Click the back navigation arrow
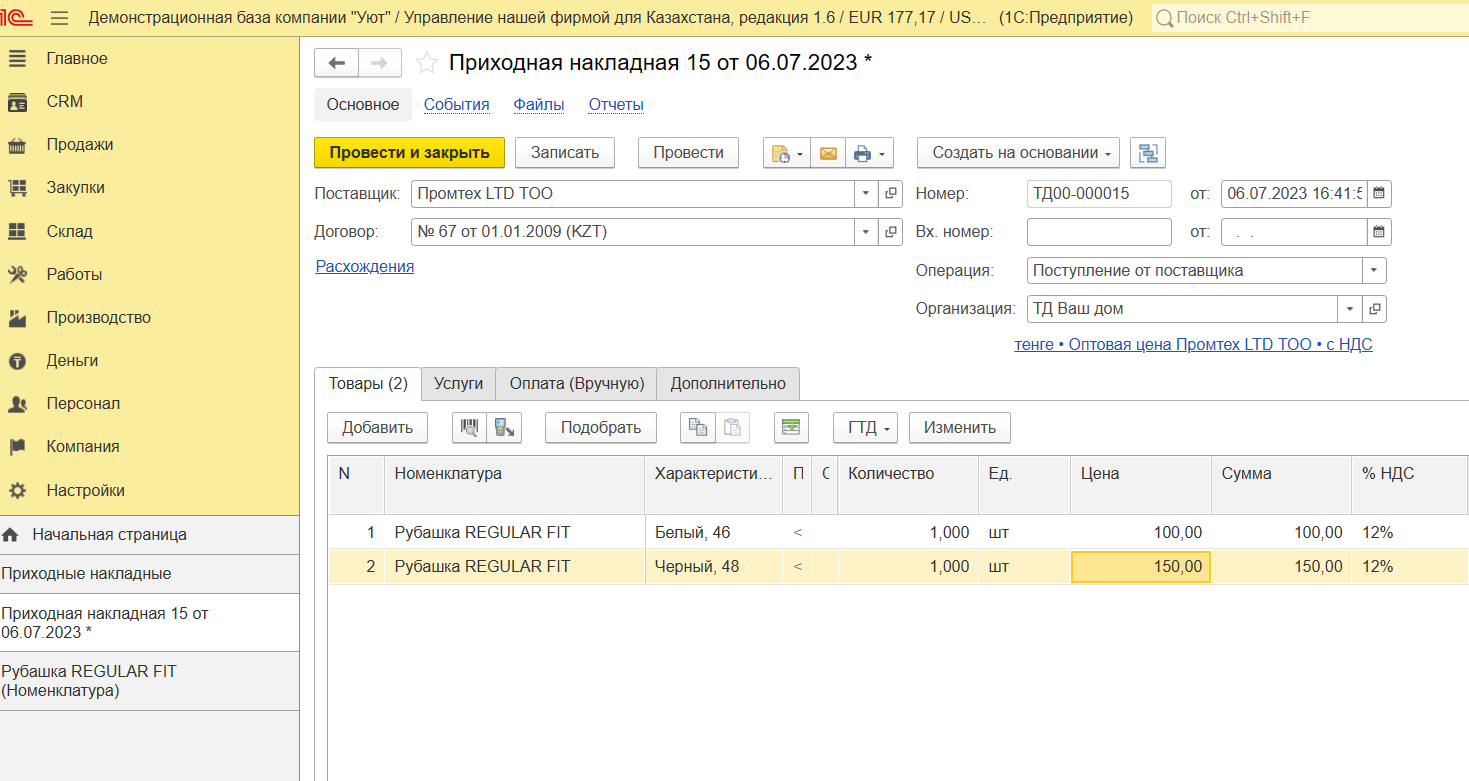 (336, 63)
